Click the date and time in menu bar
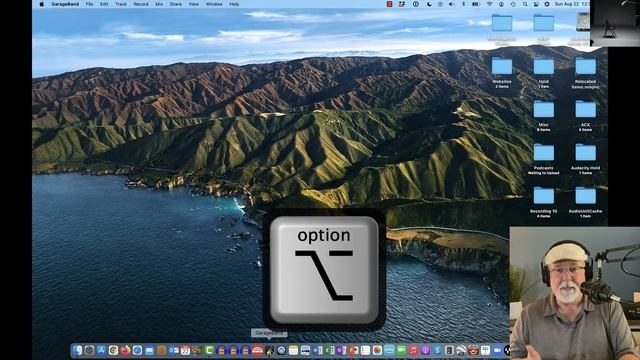This screenshot has width=640, height=360. click(572, 4)
